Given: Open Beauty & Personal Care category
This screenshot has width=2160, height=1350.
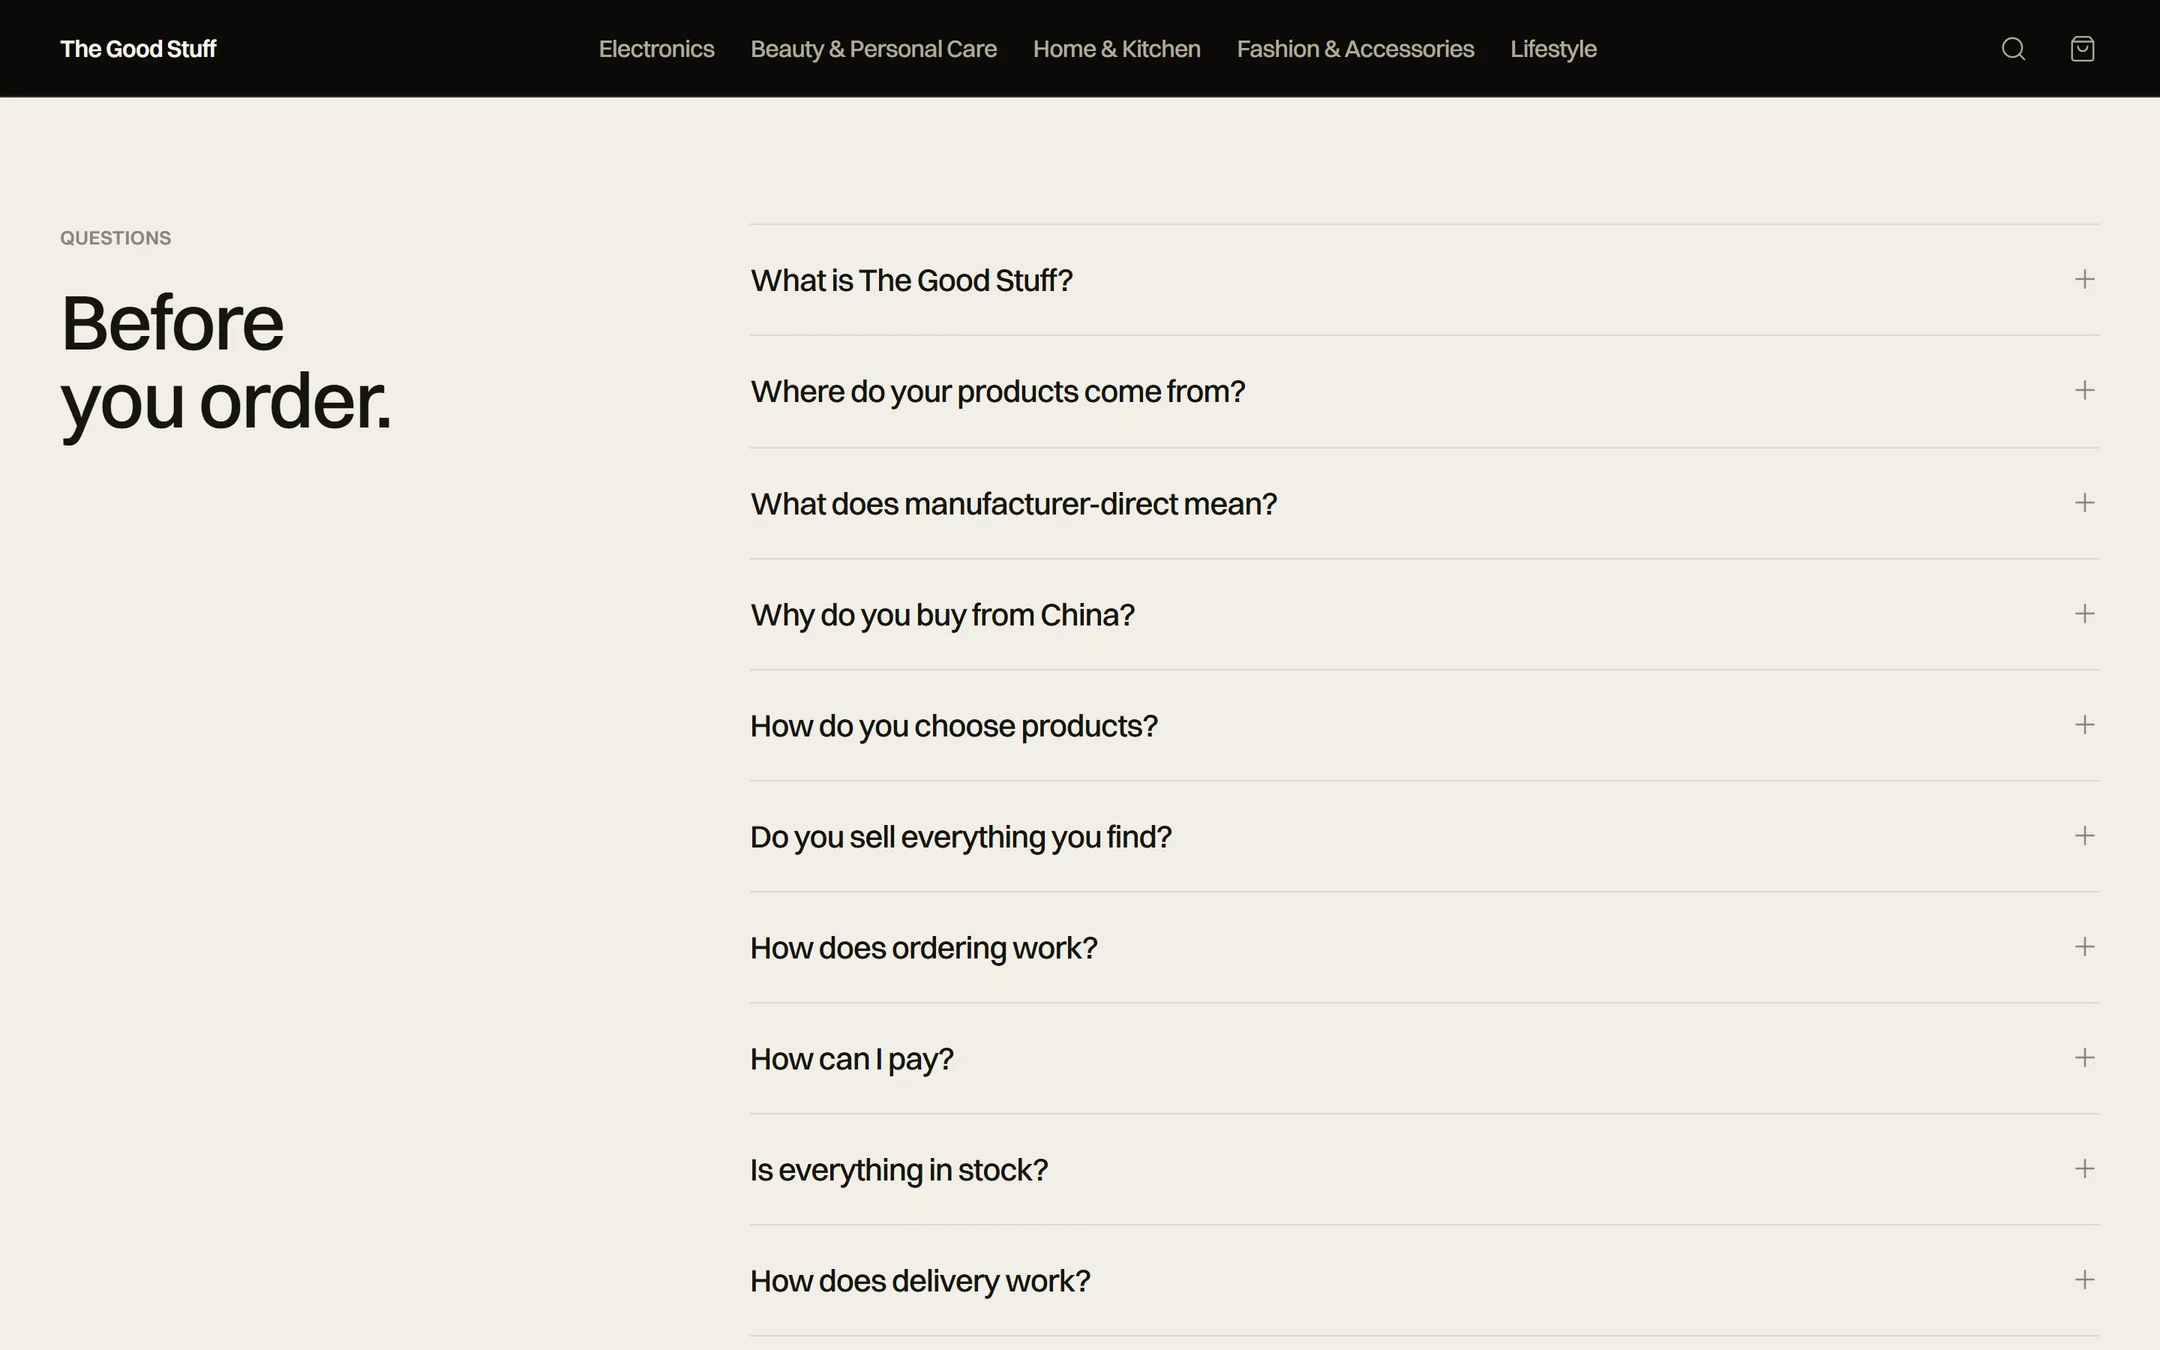Looking at the screenshot, I should point(873,49).
